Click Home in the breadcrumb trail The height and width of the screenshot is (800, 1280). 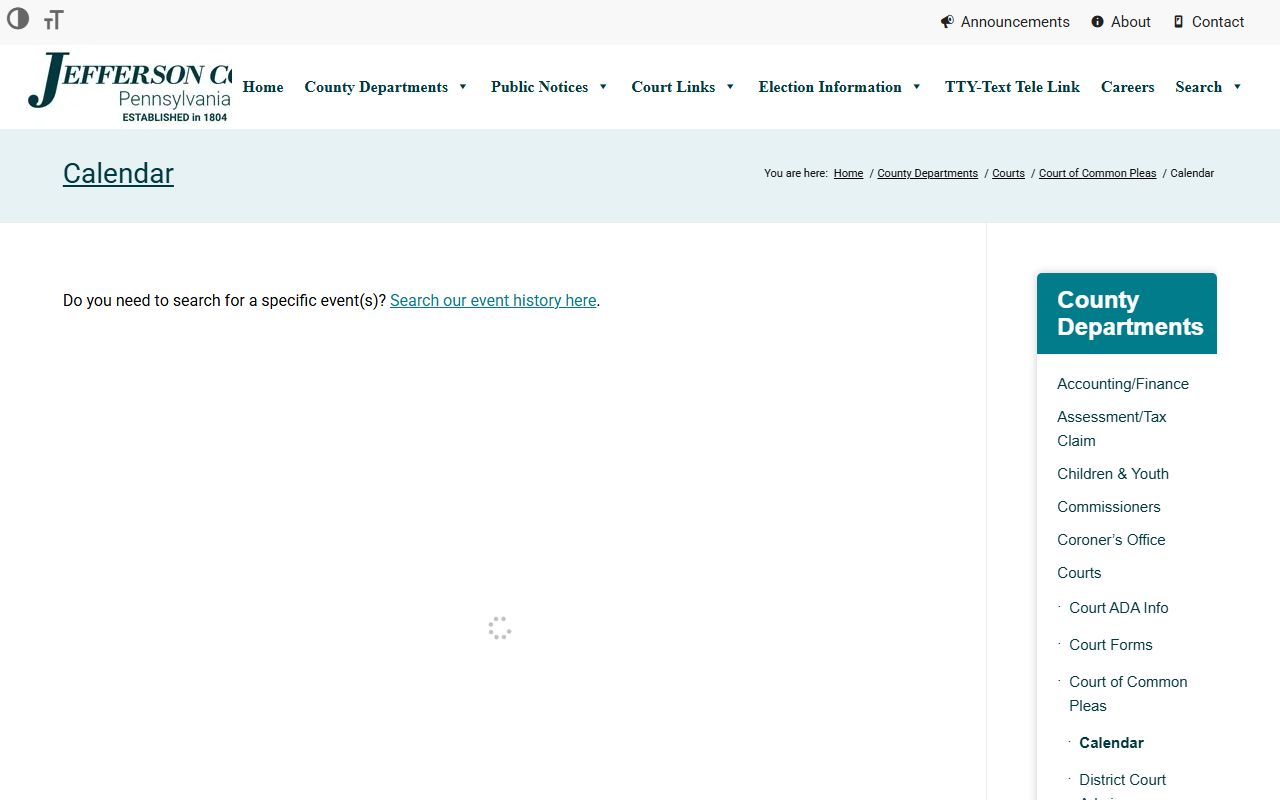point(848,173)
